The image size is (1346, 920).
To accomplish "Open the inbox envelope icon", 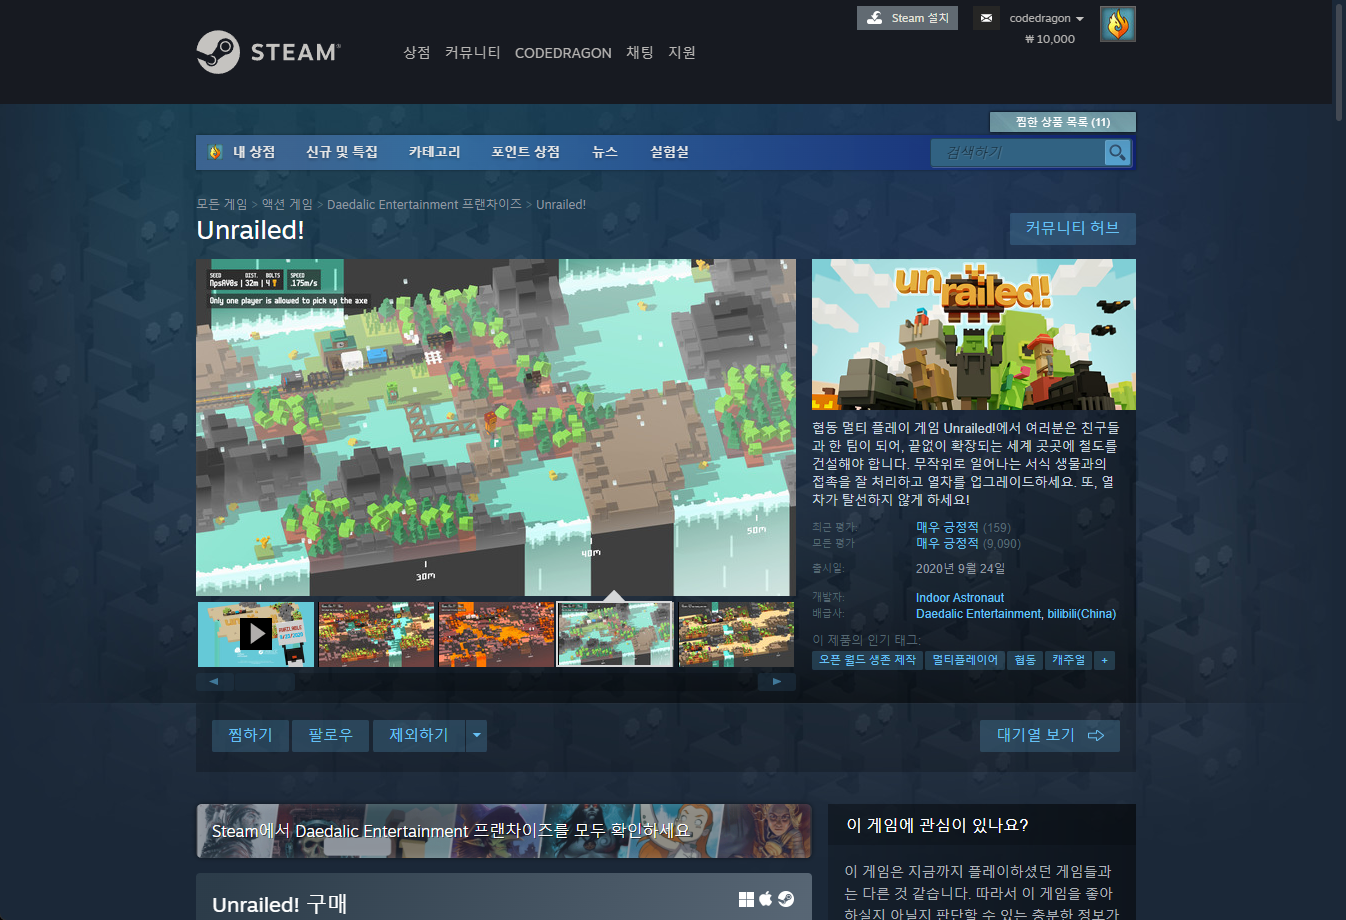I will [x=986, y=18].
